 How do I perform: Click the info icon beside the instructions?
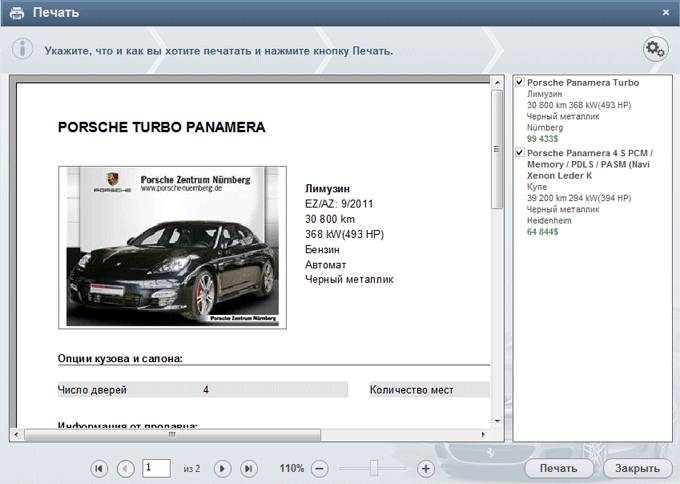click(22, 48)
